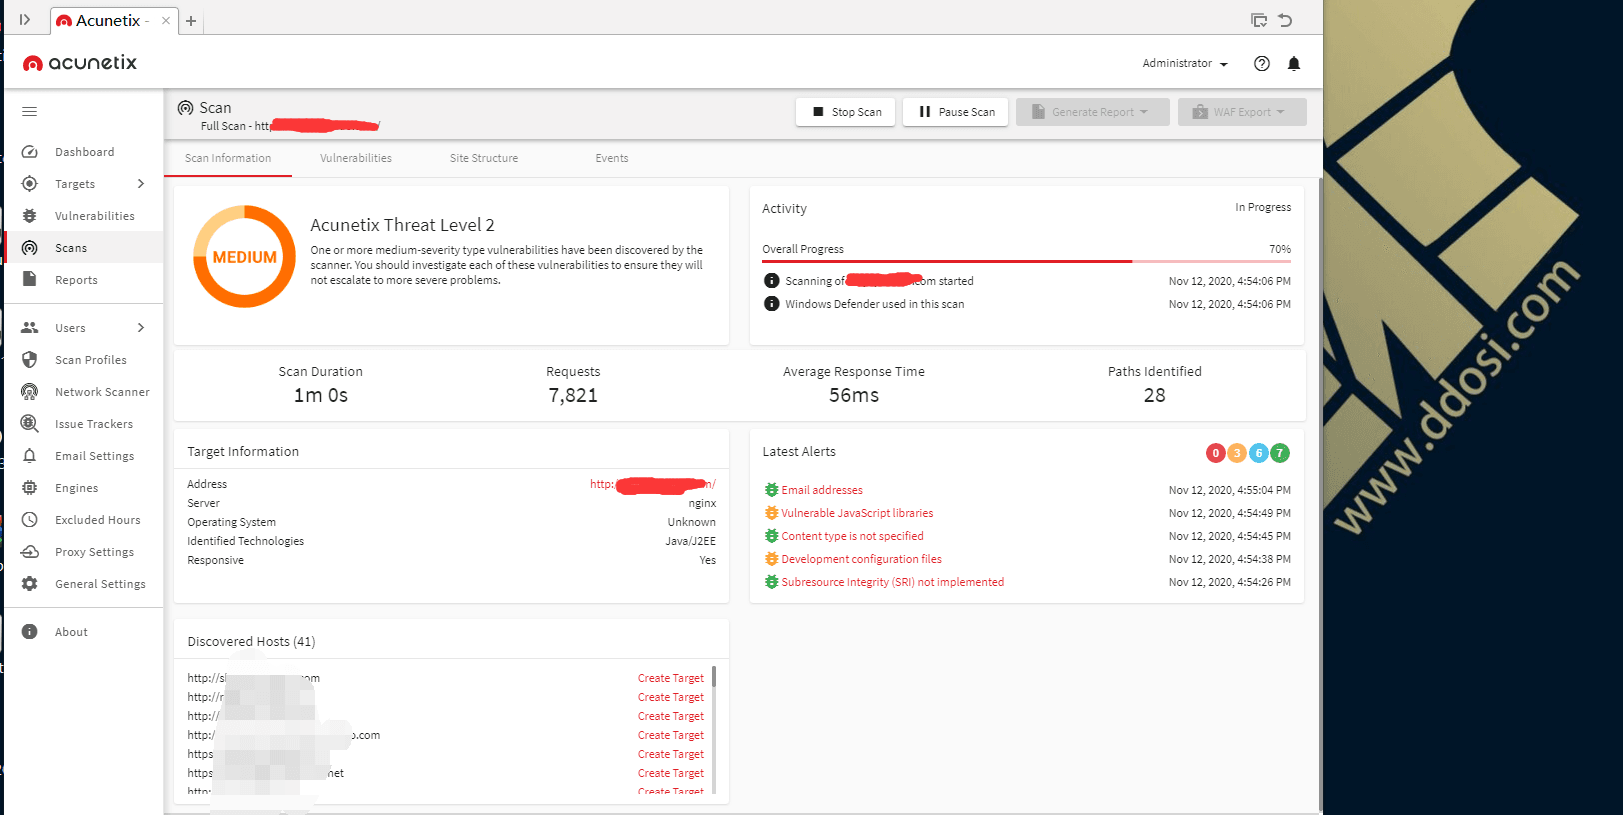Screen dimensions: 1623x815
Task: Open the Content type is not specified alert
Action: (x=852, y=536)
